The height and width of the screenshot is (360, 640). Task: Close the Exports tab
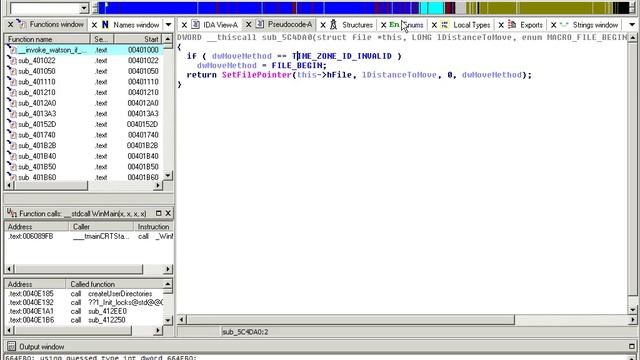pos(501,25)
